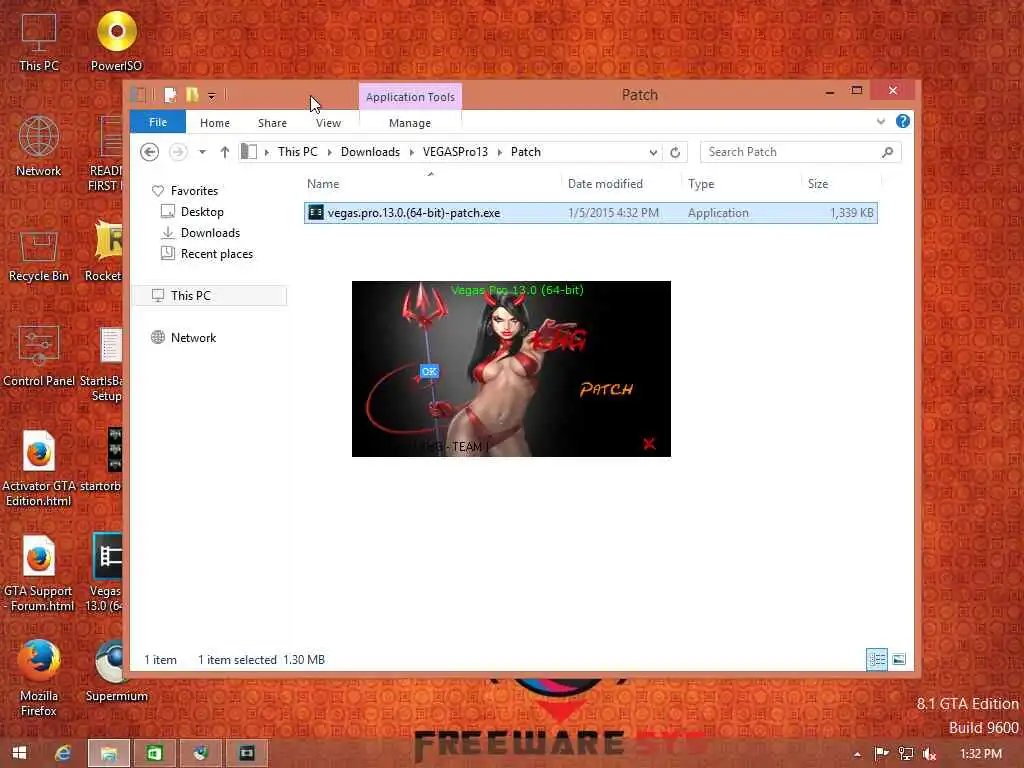The width and height of the screenshot is (1024, 768).
Task: Open the Control Panel desktop icon
Action: pyautogui.click(x=39, y=357)
